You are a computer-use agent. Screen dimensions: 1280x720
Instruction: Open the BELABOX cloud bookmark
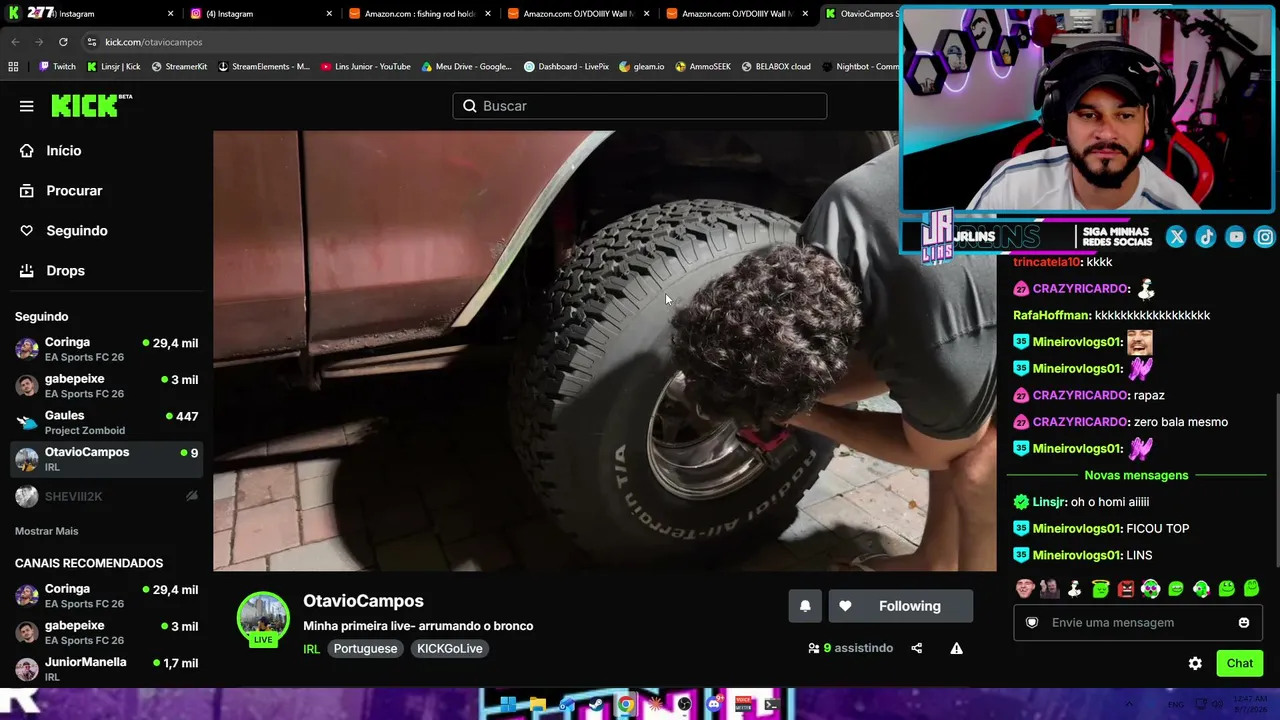point(776,67)
